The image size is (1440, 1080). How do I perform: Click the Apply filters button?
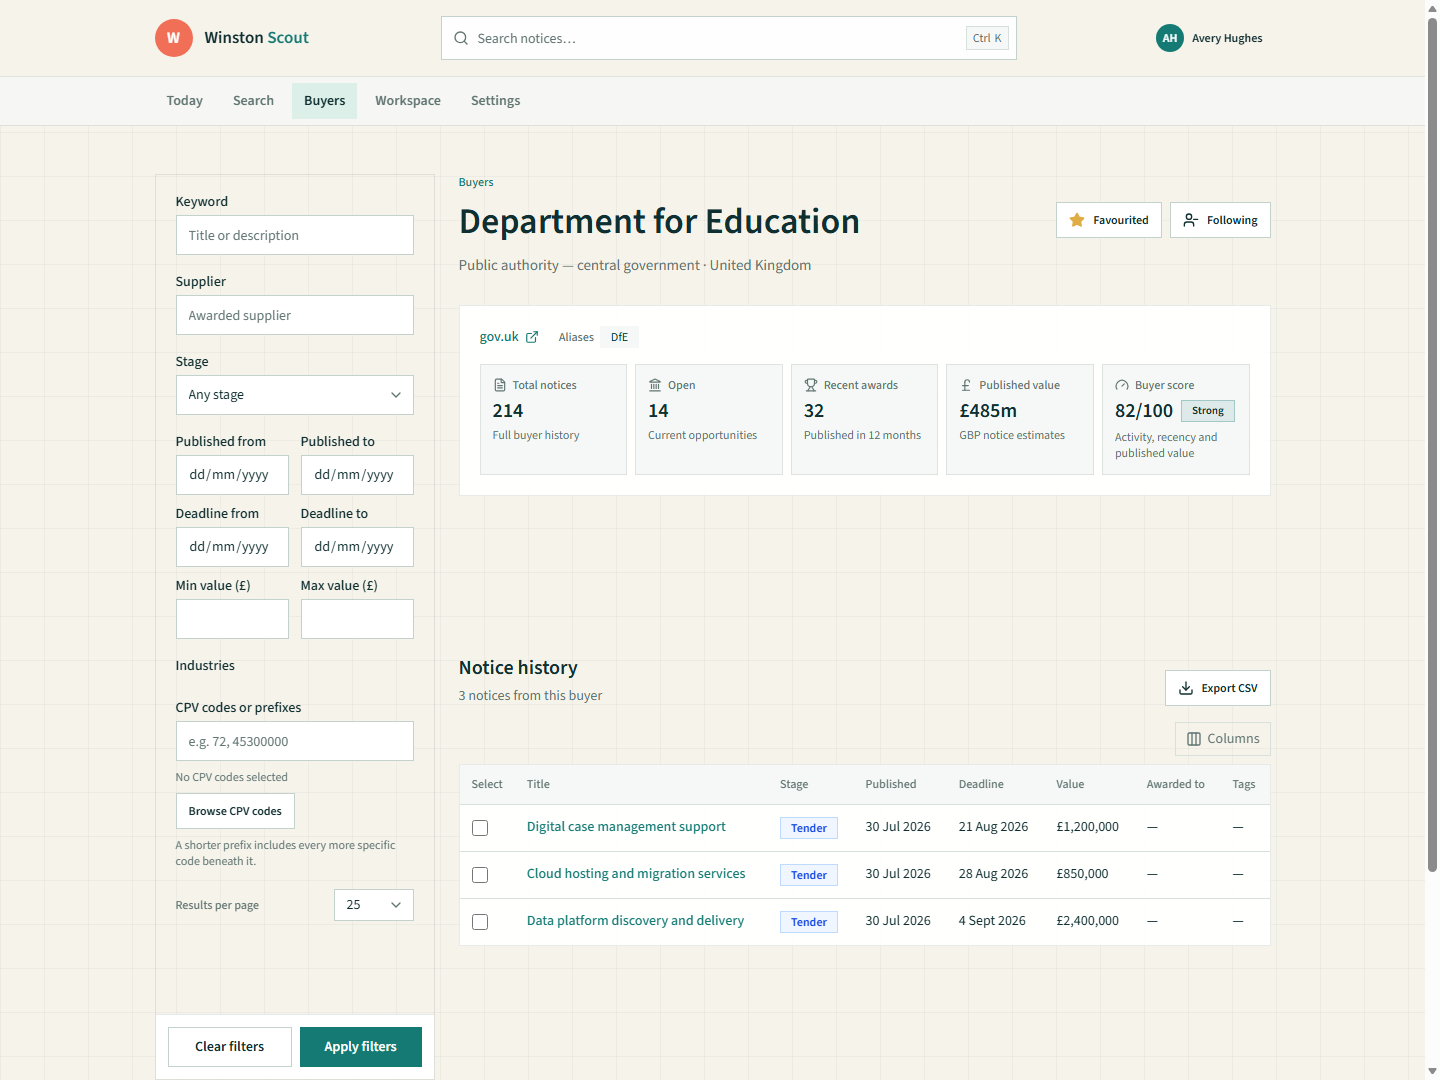pos(361,1047)
